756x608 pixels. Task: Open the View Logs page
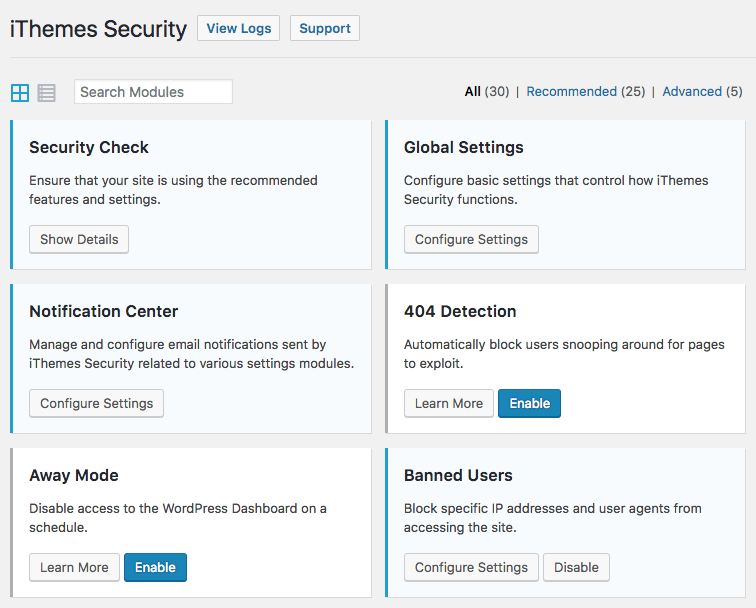238,28
